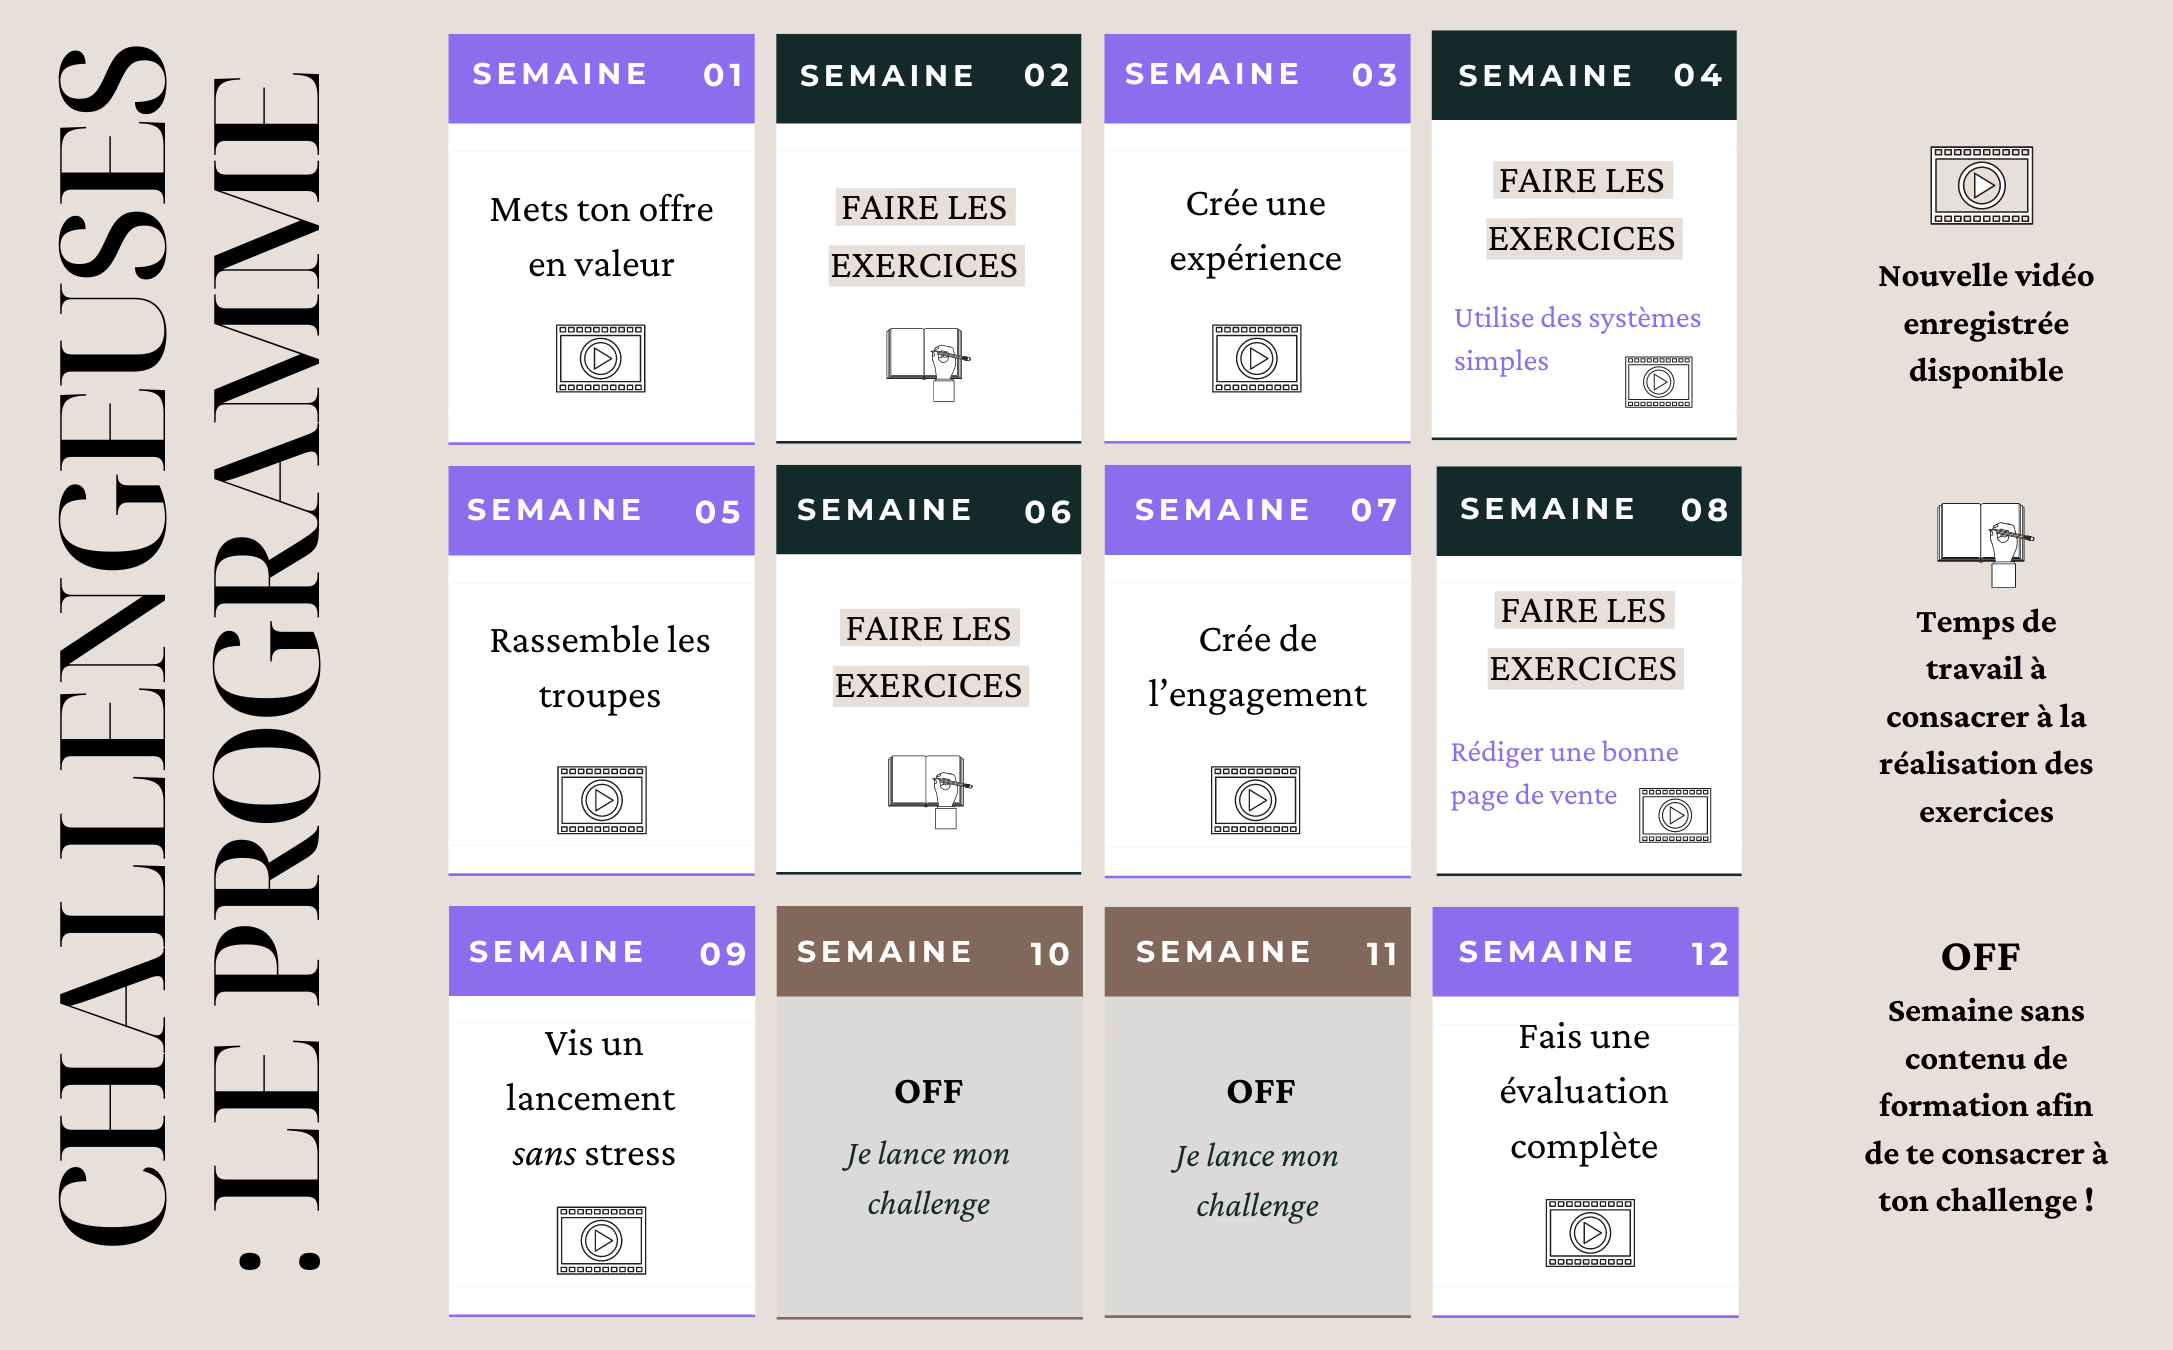Screen dimensions: 2173x1350
Task: Click the purple Semaine 05 header banner
Action: point(601,510)
